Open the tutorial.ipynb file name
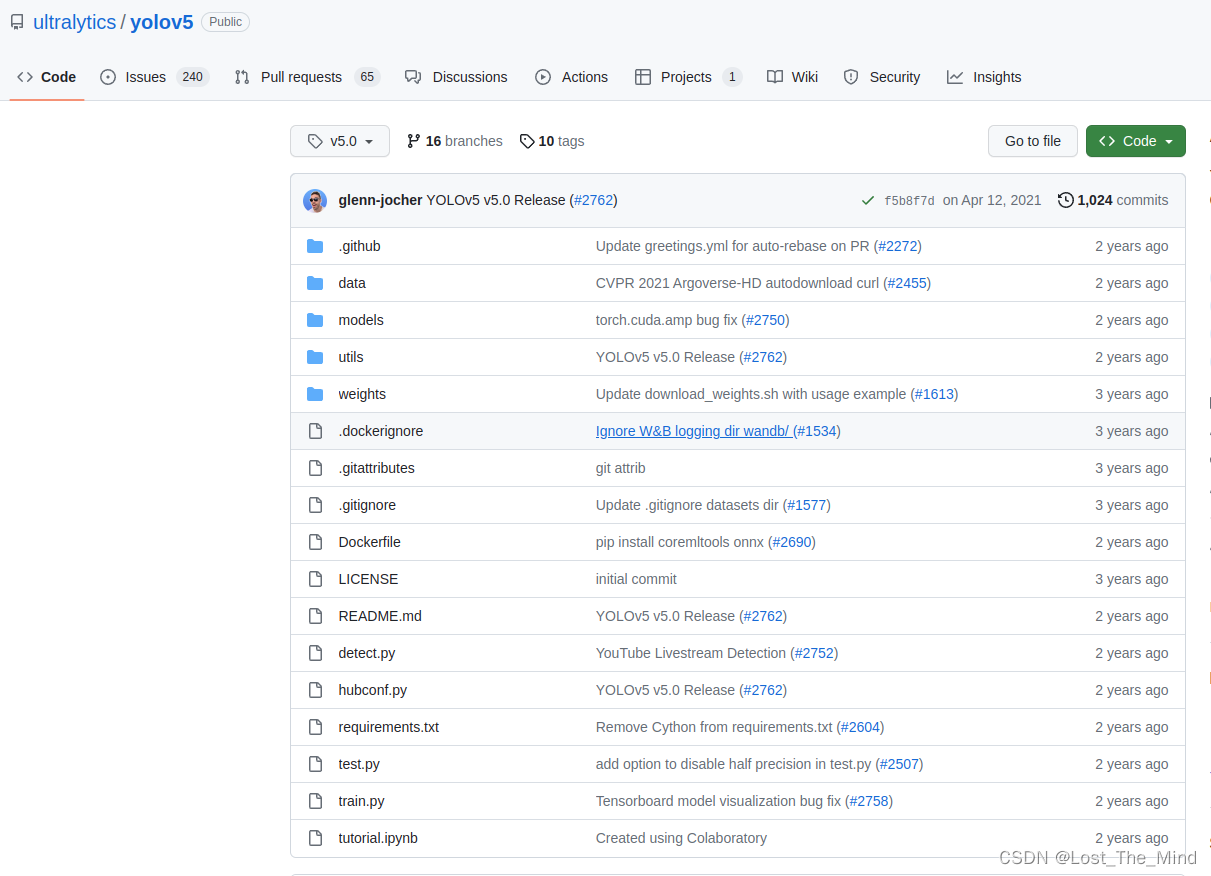This screenshot has width=1211, height=876. point(378,838)
